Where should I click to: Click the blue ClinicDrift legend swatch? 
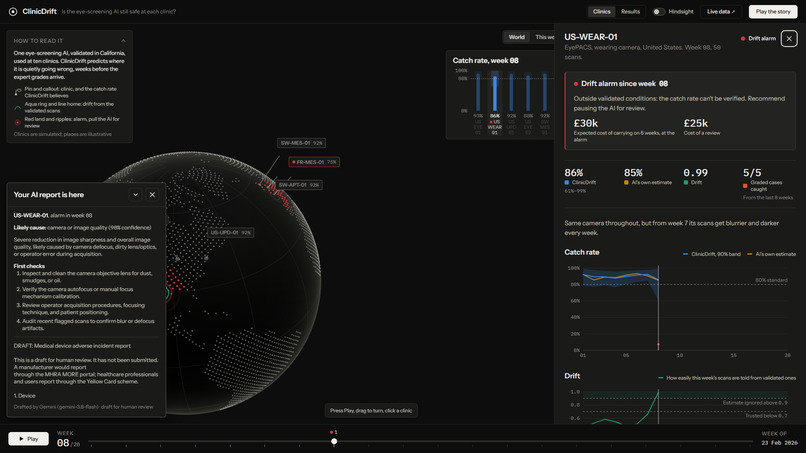(567, 183)
